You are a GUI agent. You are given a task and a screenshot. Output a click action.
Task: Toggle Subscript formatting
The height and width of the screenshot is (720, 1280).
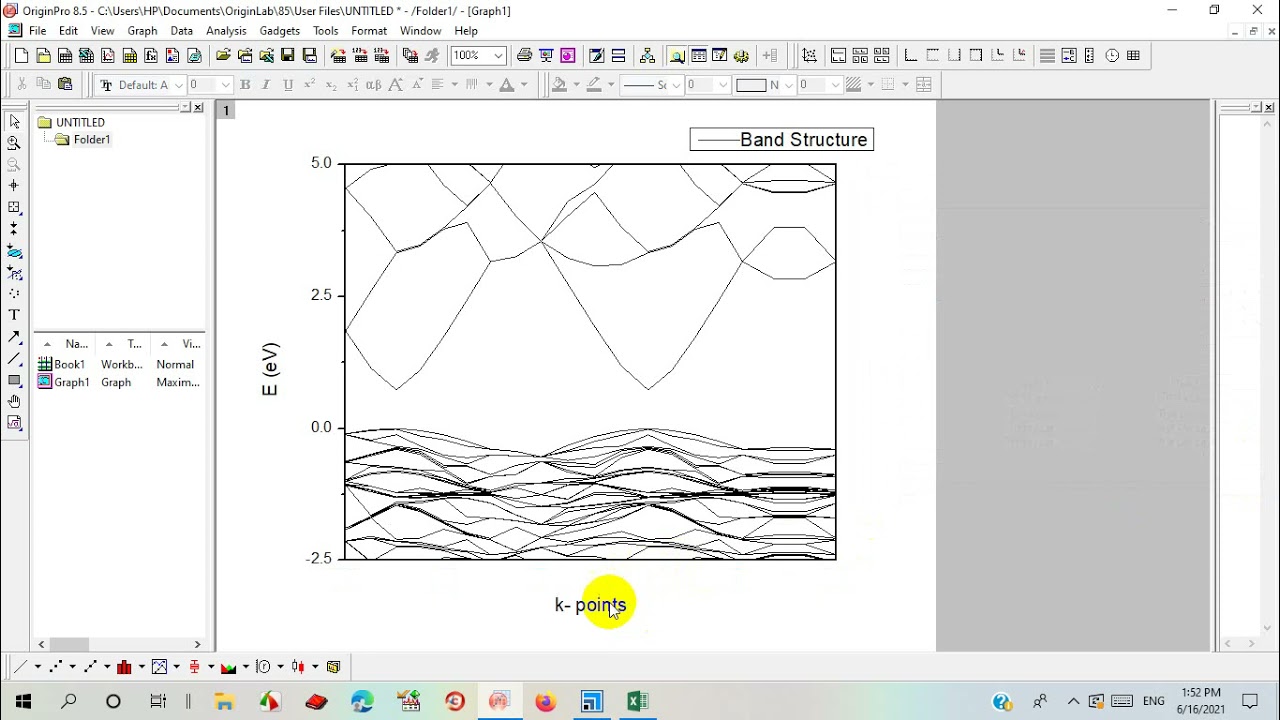pyautogui.click(x=331, y=85)
